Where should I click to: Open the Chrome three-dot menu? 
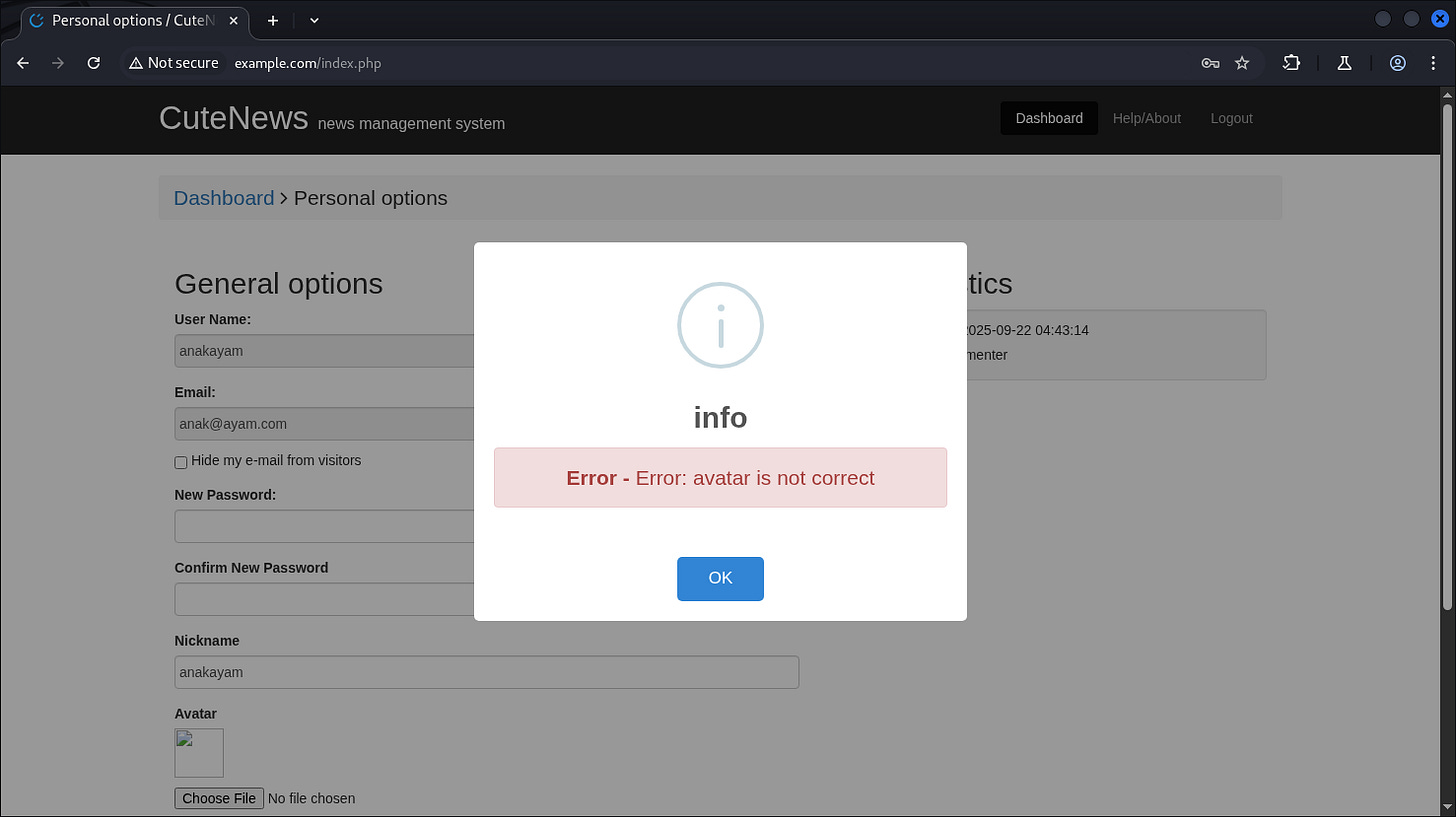tap(1433, 63)
